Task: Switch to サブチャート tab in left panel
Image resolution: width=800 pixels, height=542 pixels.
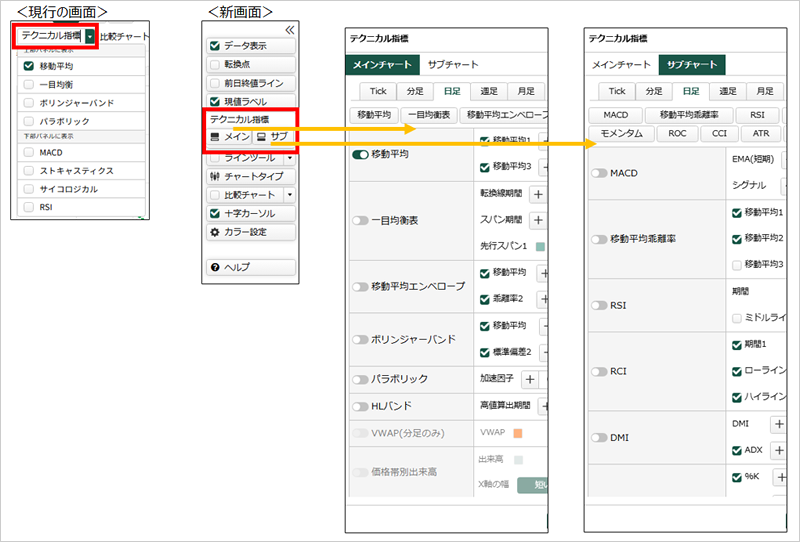Action: [453, 65]
